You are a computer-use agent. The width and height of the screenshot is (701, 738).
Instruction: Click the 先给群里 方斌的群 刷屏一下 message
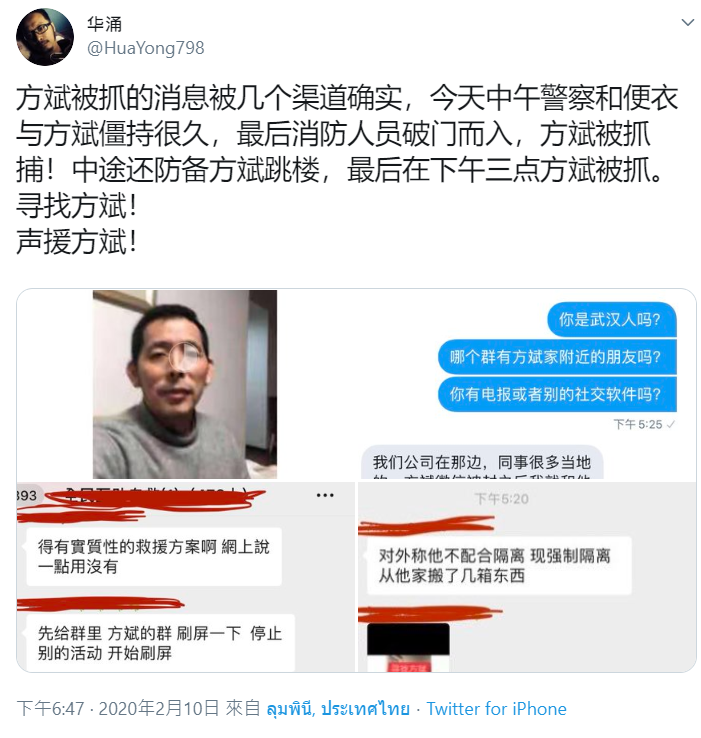(x=160, y=642)
